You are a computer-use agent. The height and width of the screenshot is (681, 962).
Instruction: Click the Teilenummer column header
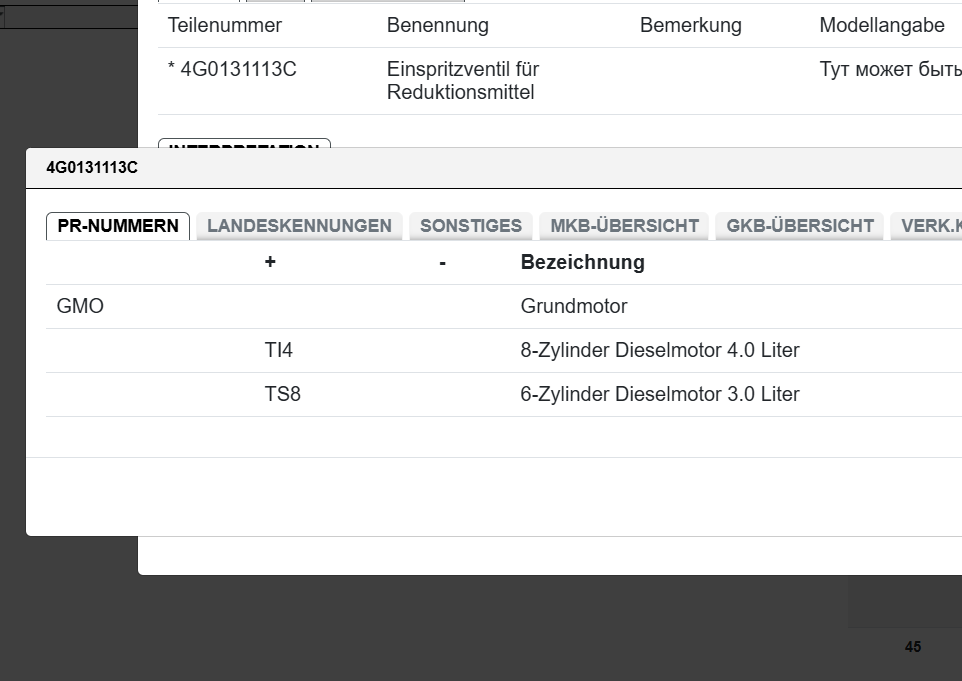(x=224, y=25)
